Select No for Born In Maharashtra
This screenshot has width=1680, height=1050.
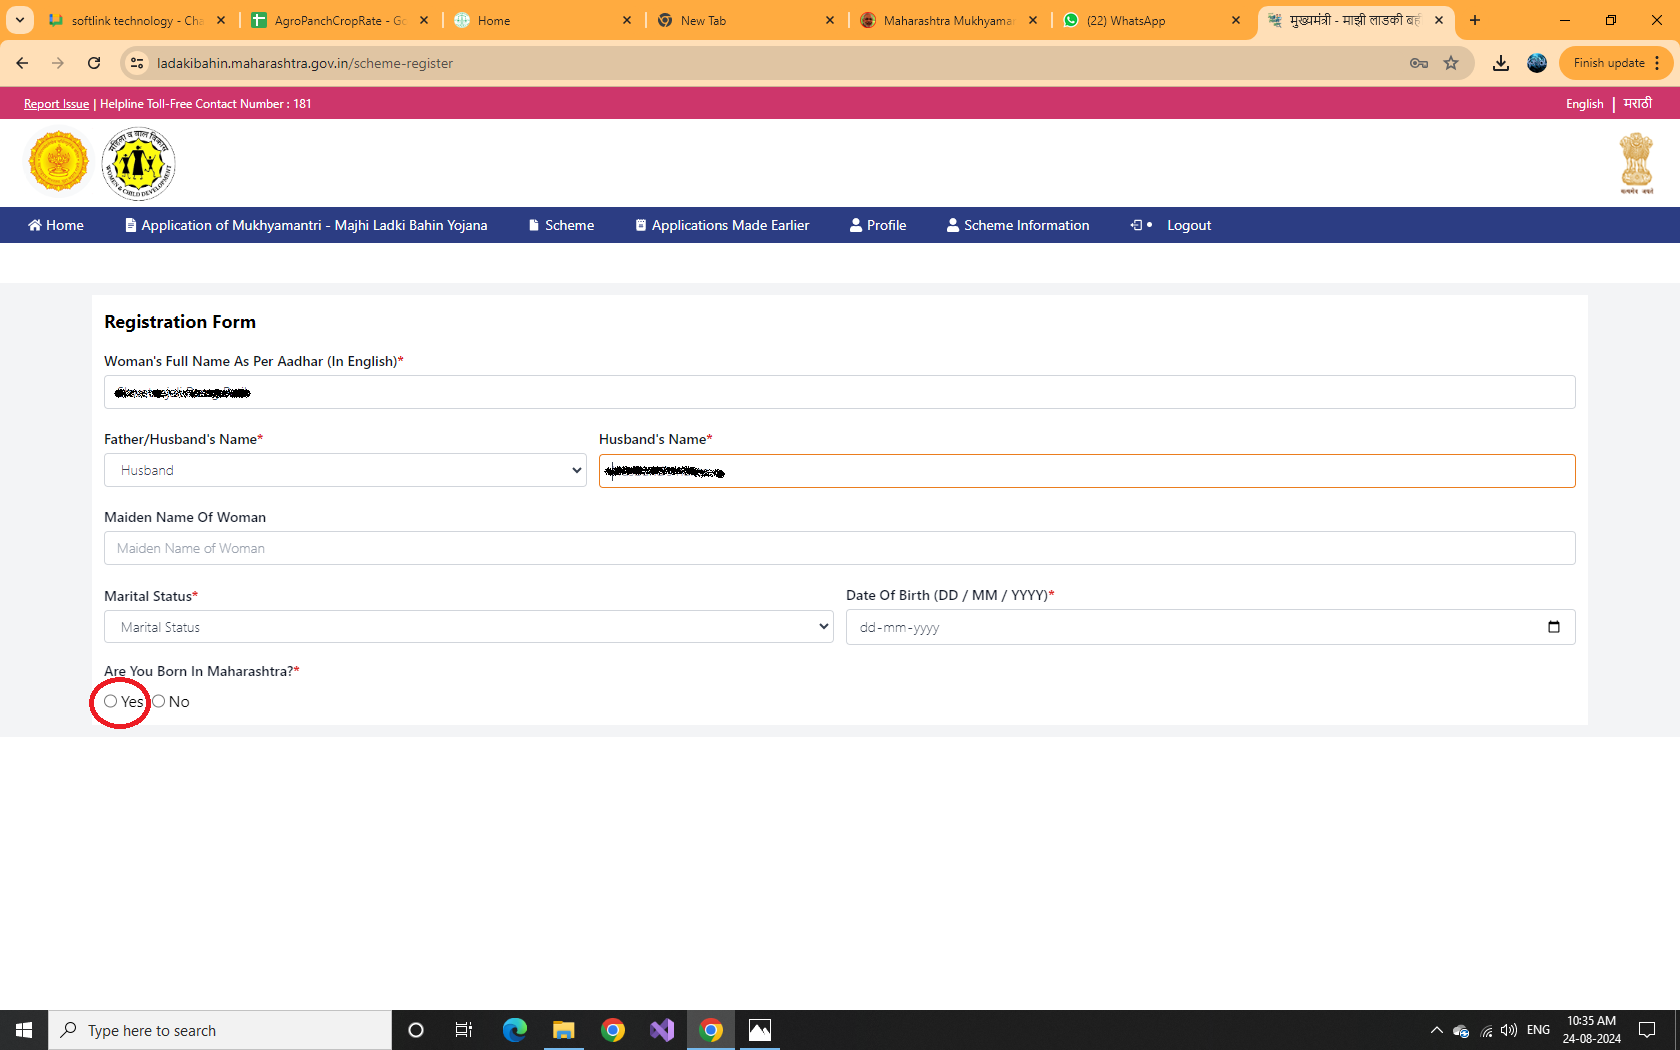coord(159,701)
